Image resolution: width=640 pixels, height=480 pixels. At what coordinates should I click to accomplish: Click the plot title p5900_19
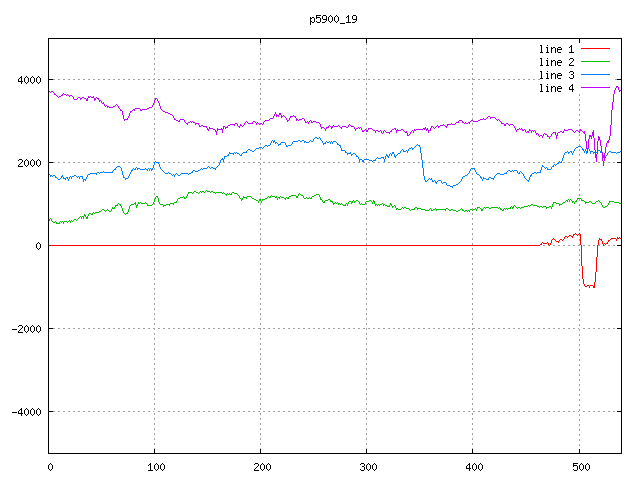pos(333,19)
